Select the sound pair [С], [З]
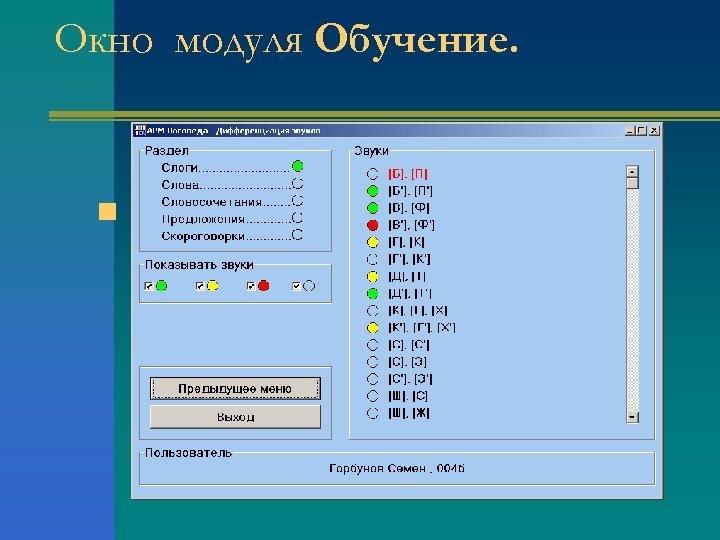Viewport: 720px width, 540px height. [407, 362]
